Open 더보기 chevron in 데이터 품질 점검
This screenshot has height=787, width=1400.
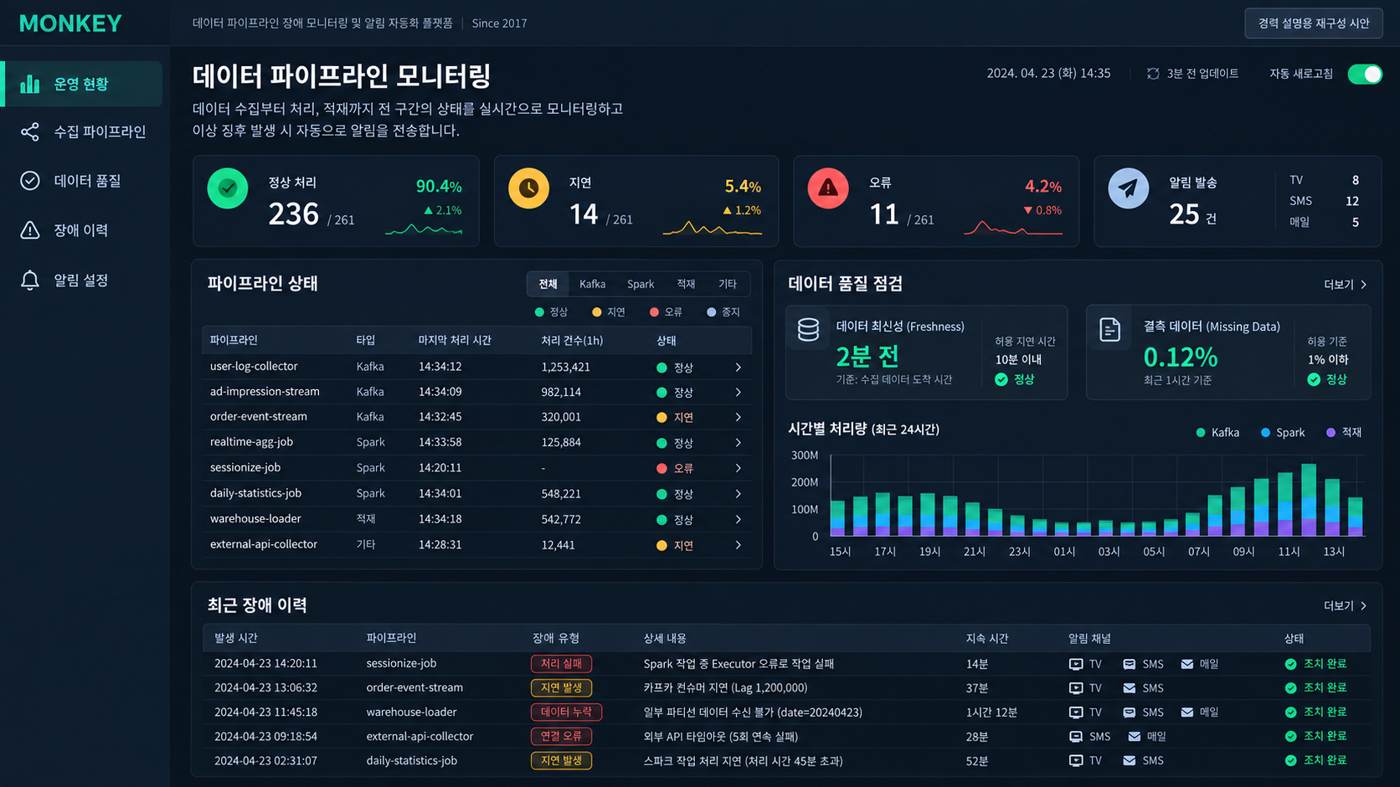tap(1363, 285)
